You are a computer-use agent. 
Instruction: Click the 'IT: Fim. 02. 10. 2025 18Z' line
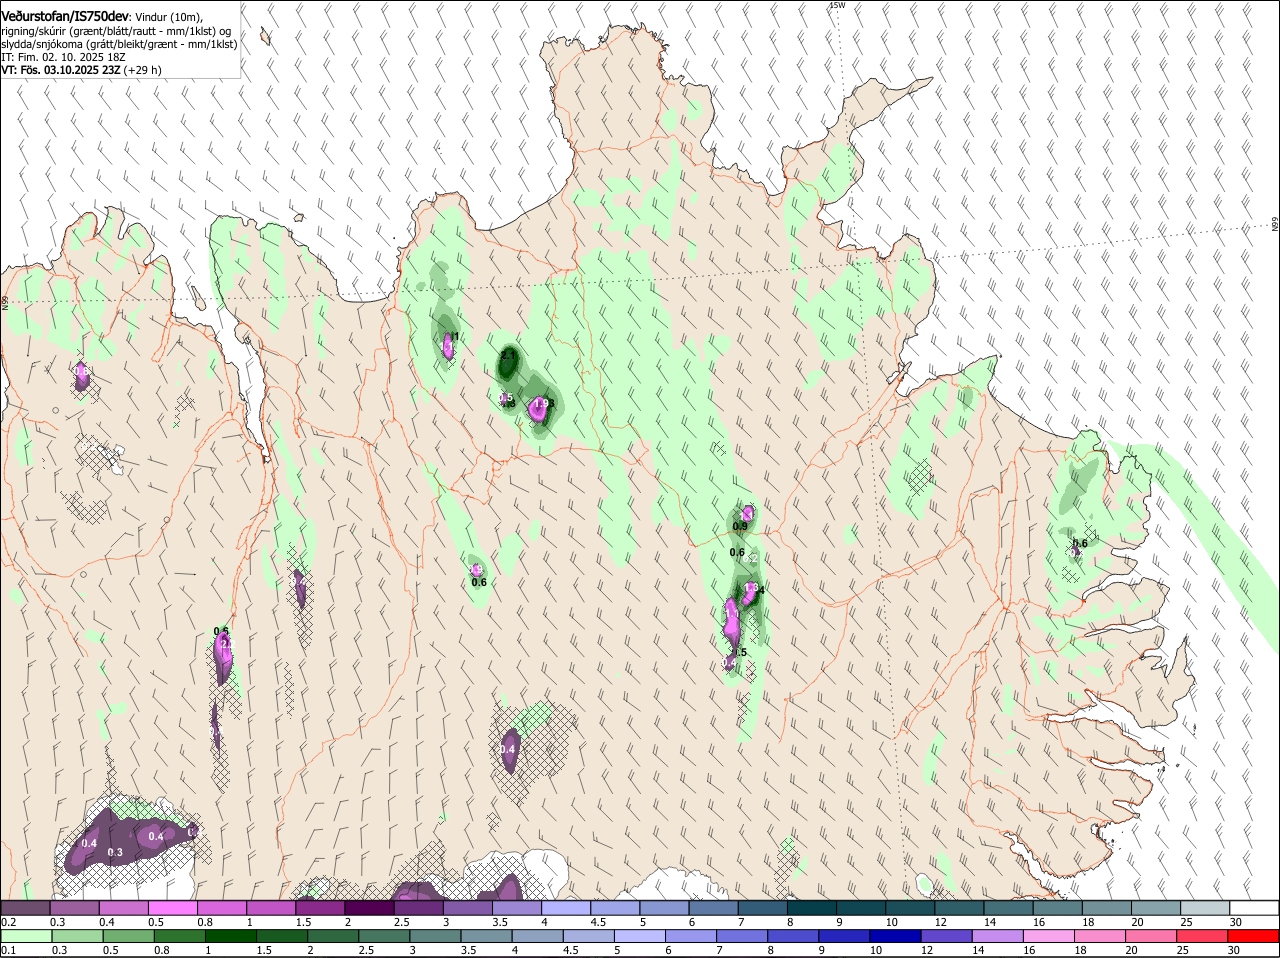(x=62, y=57)
